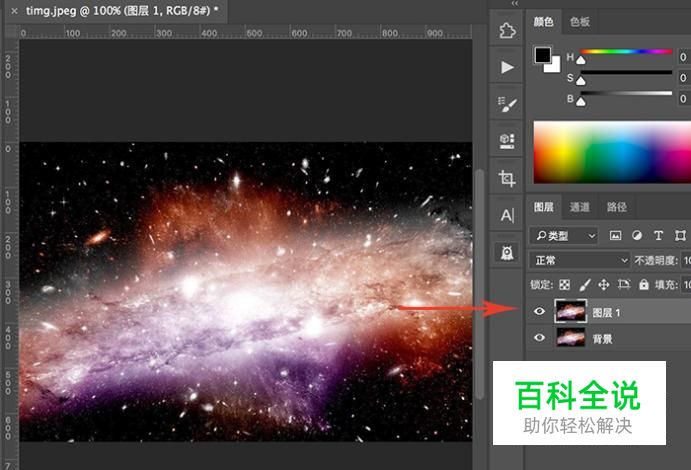Screen dimensions: 691x470
Task: Lock transparent pixels checkerboard icon
Action: point(565,285)
